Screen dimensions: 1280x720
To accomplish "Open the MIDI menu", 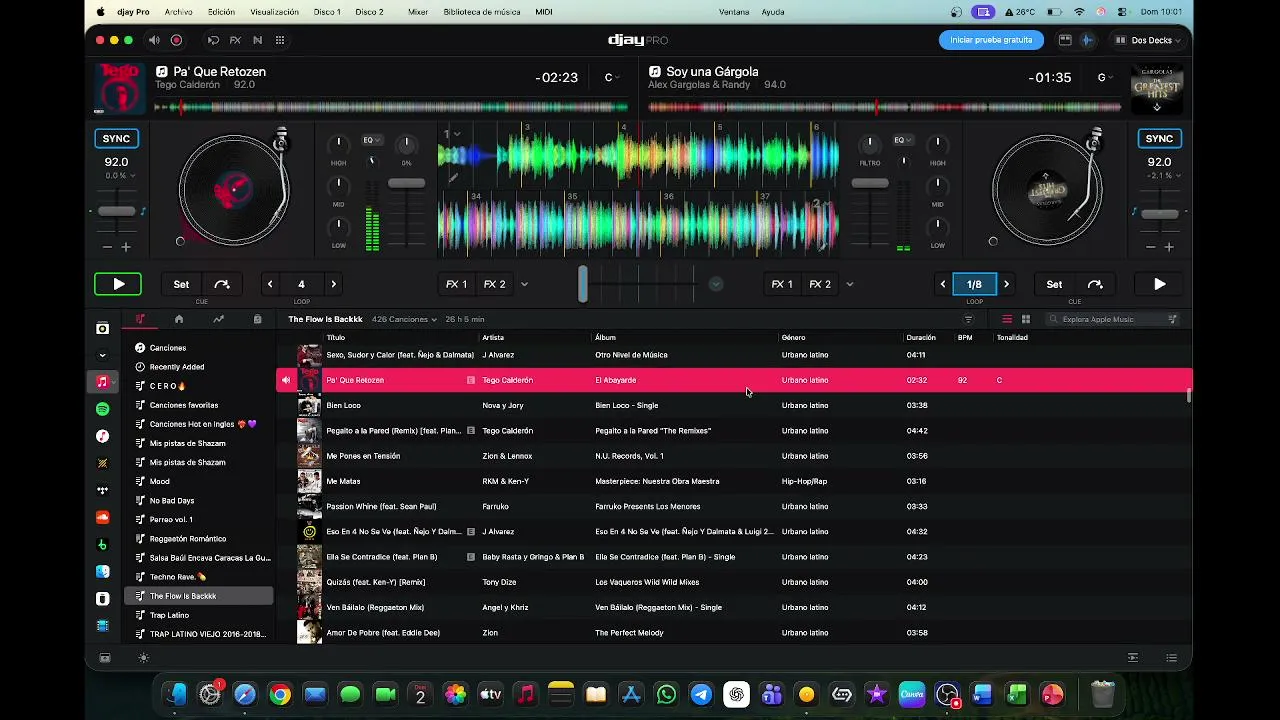I will (544, 12).
